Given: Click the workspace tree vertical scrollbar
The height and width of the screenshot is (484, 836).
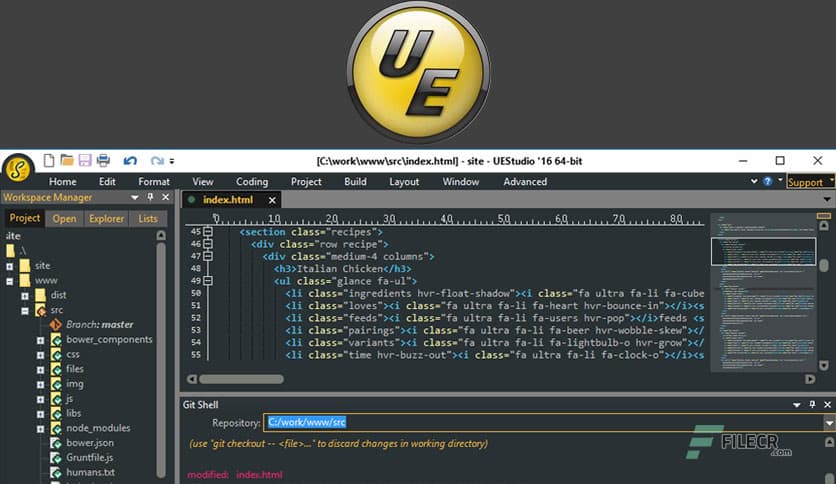Looking at the screenshot, I should 161,360.
